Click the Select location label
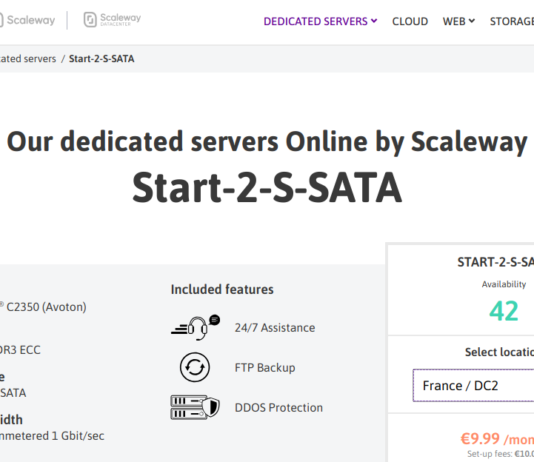Viewport: 534px width, 462px height. point(499,352)
